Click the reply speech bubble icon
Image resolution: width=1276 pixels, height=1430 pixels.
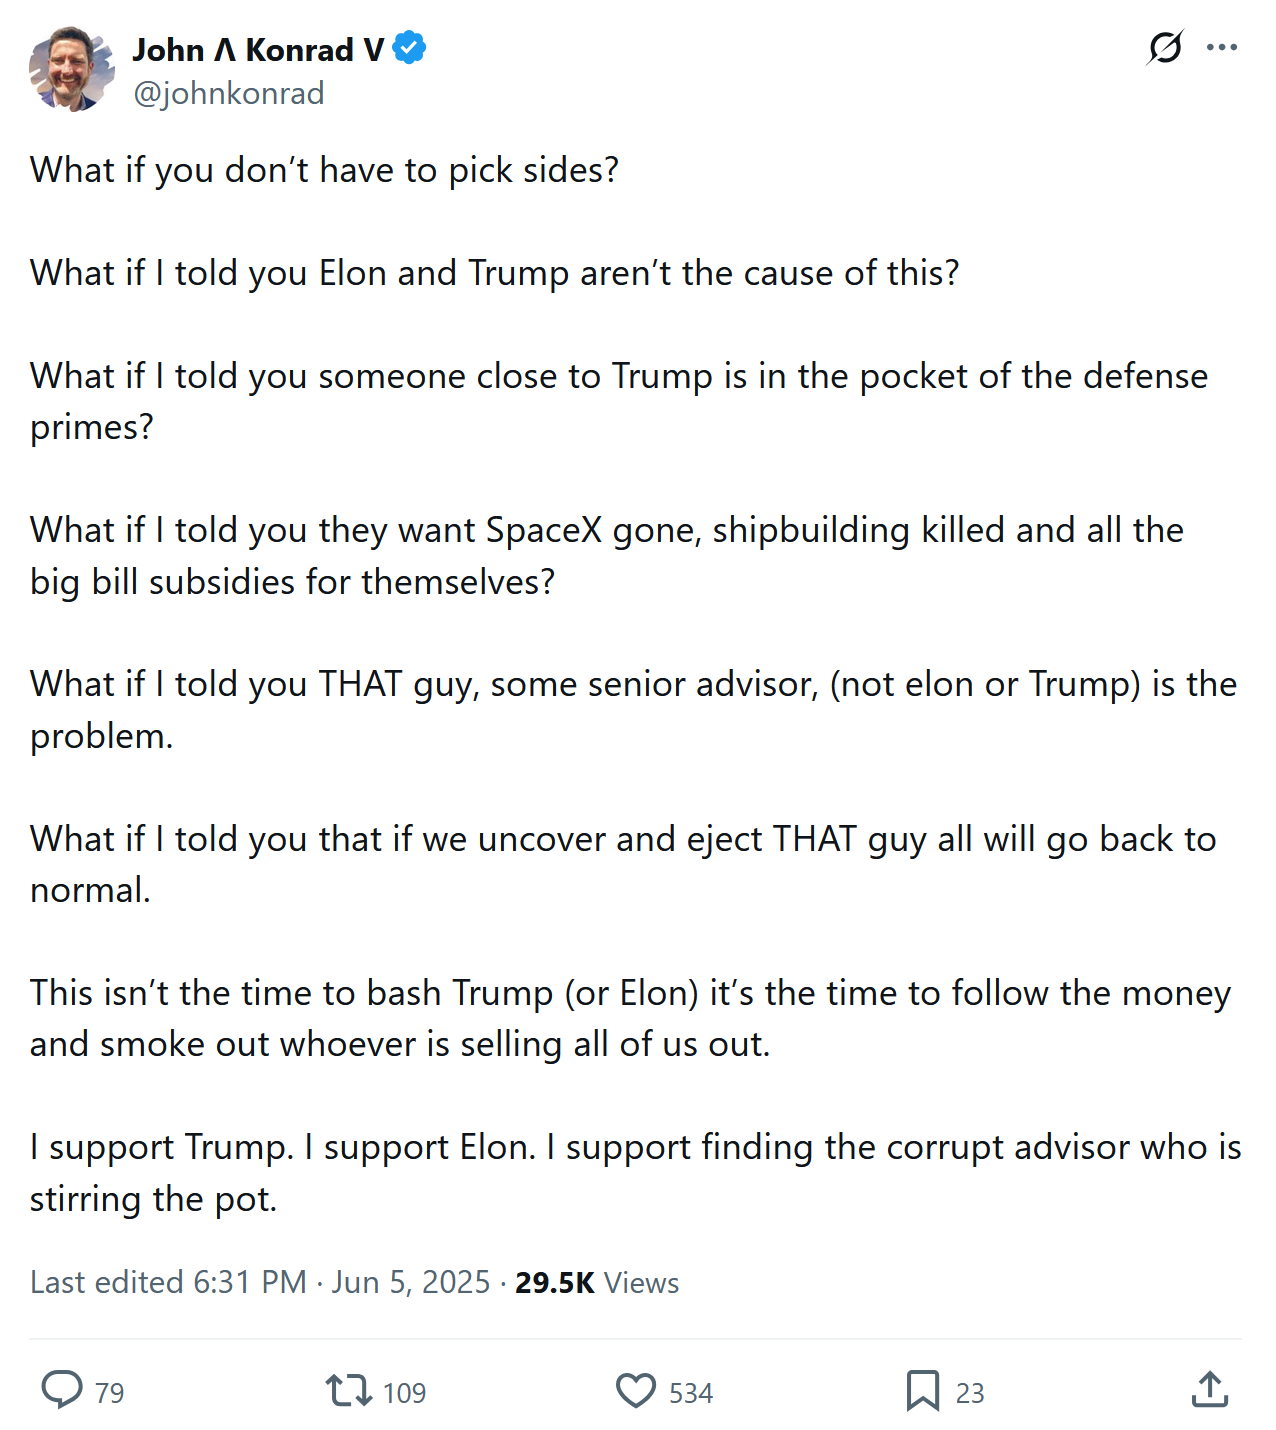tap(62, 1390)
